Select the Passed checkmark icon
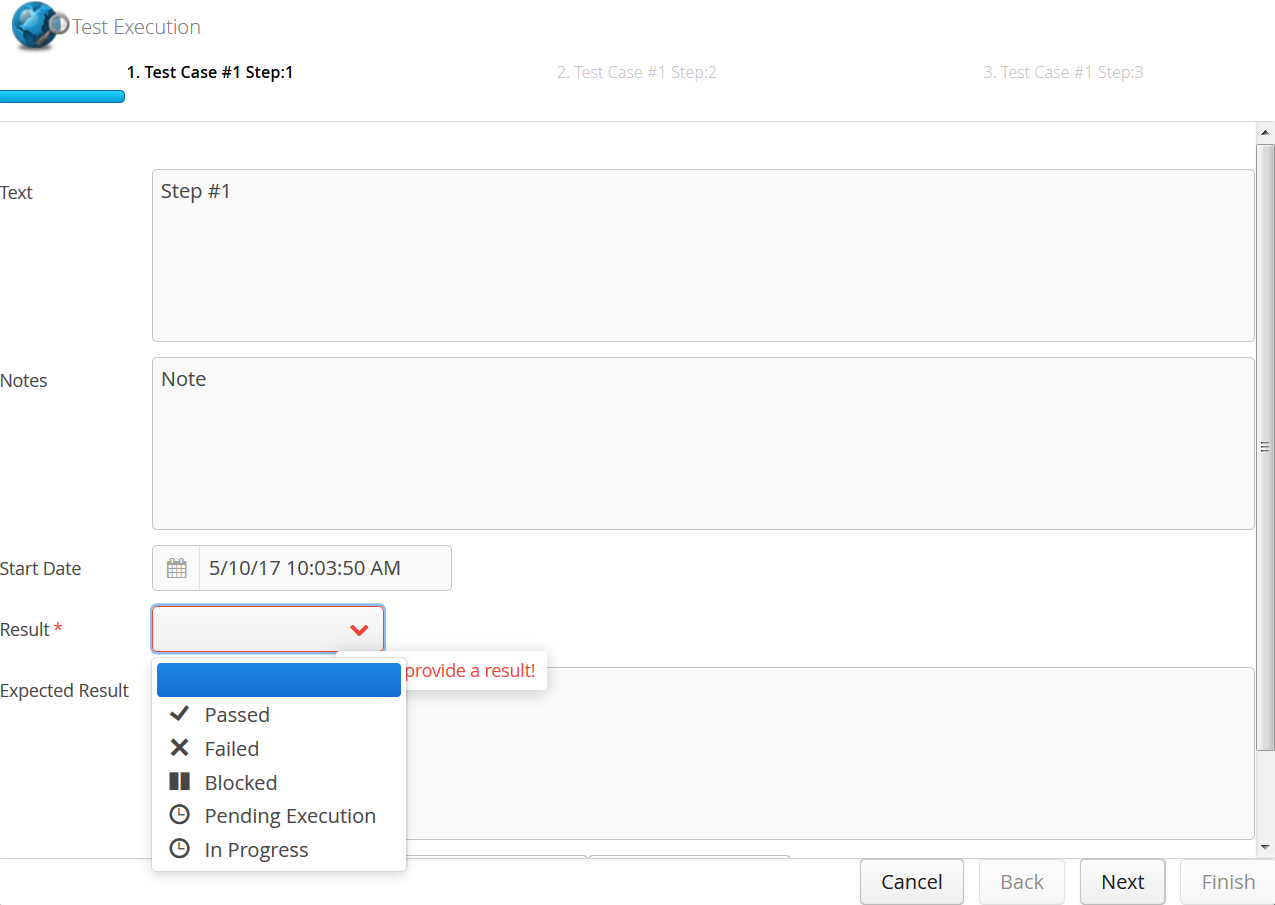Viewport: 1275px width, 905px height. pyautogui.click(x=179, y=714)
